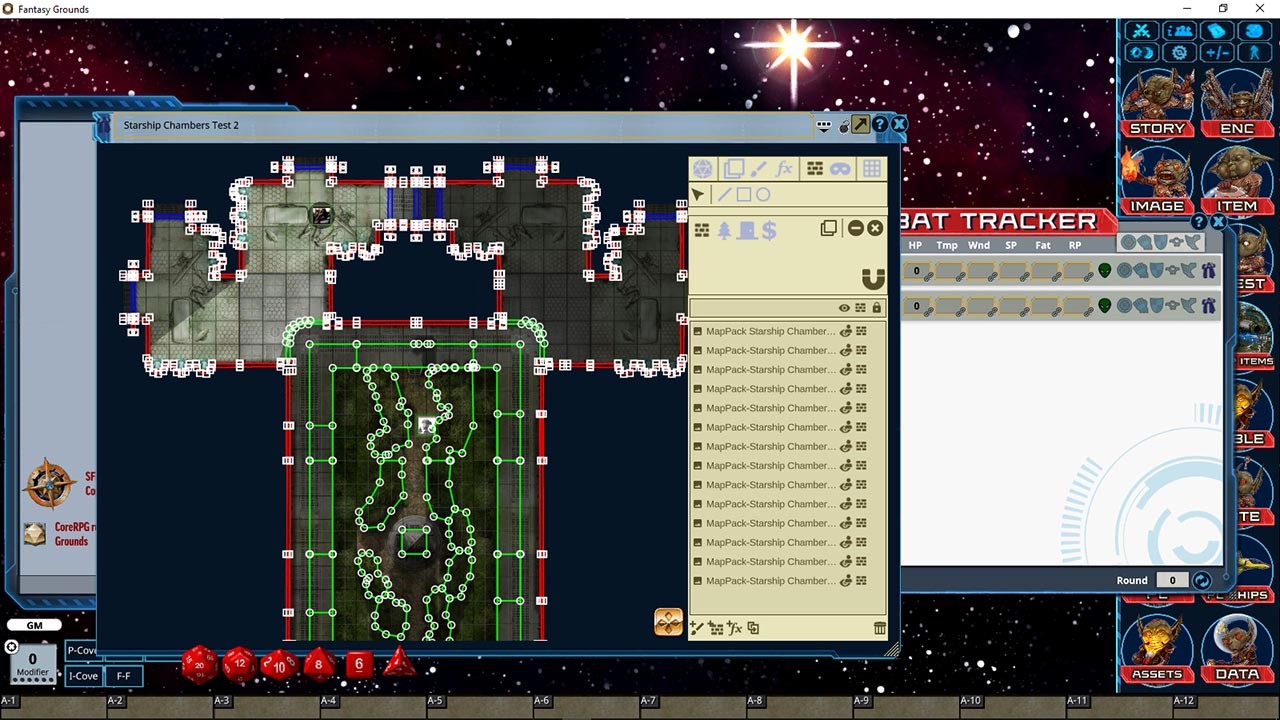Open the character figure shortcut icon
This screenshot has height=720, width=1280.
pos(1254,53)
